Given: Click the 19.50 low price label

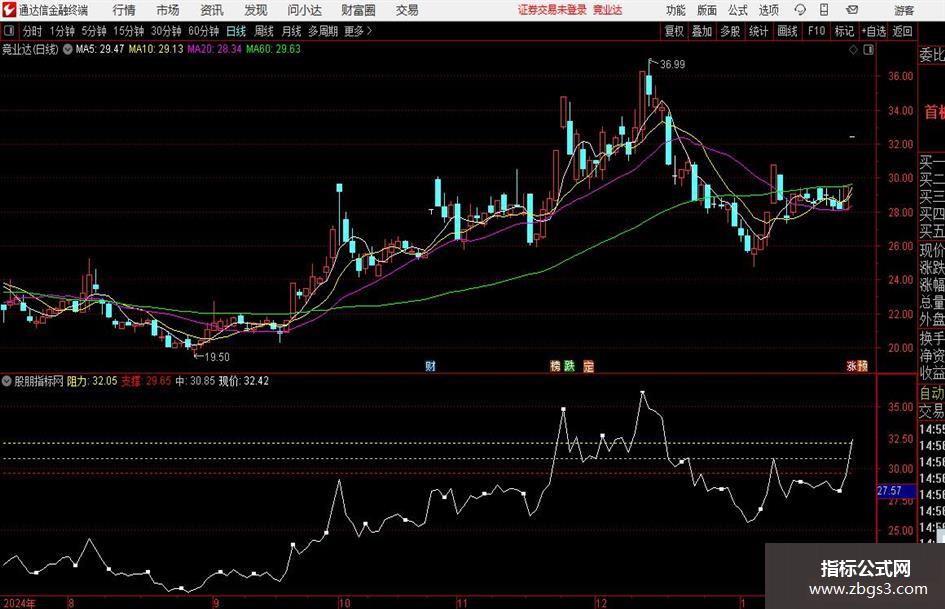Looking at the screenshot, I should click(217, 357).
